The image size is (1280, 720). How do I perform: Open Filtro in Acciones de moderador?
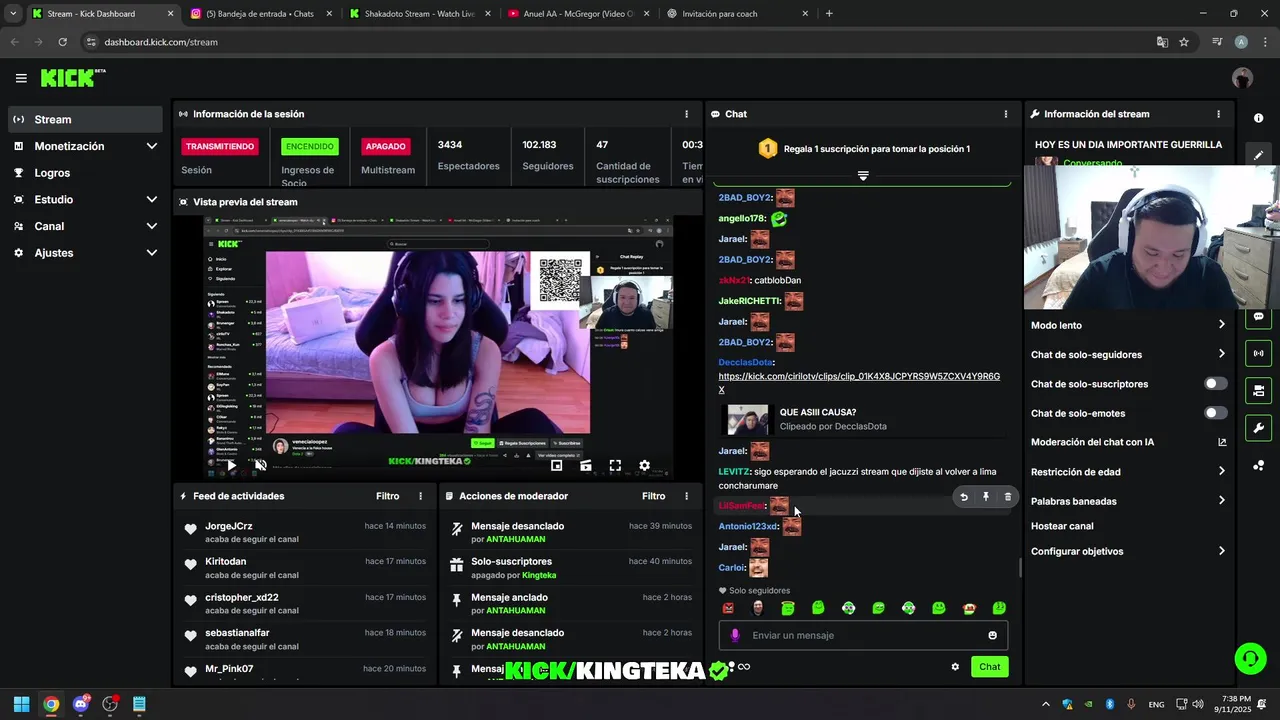(x=654, y=496)
